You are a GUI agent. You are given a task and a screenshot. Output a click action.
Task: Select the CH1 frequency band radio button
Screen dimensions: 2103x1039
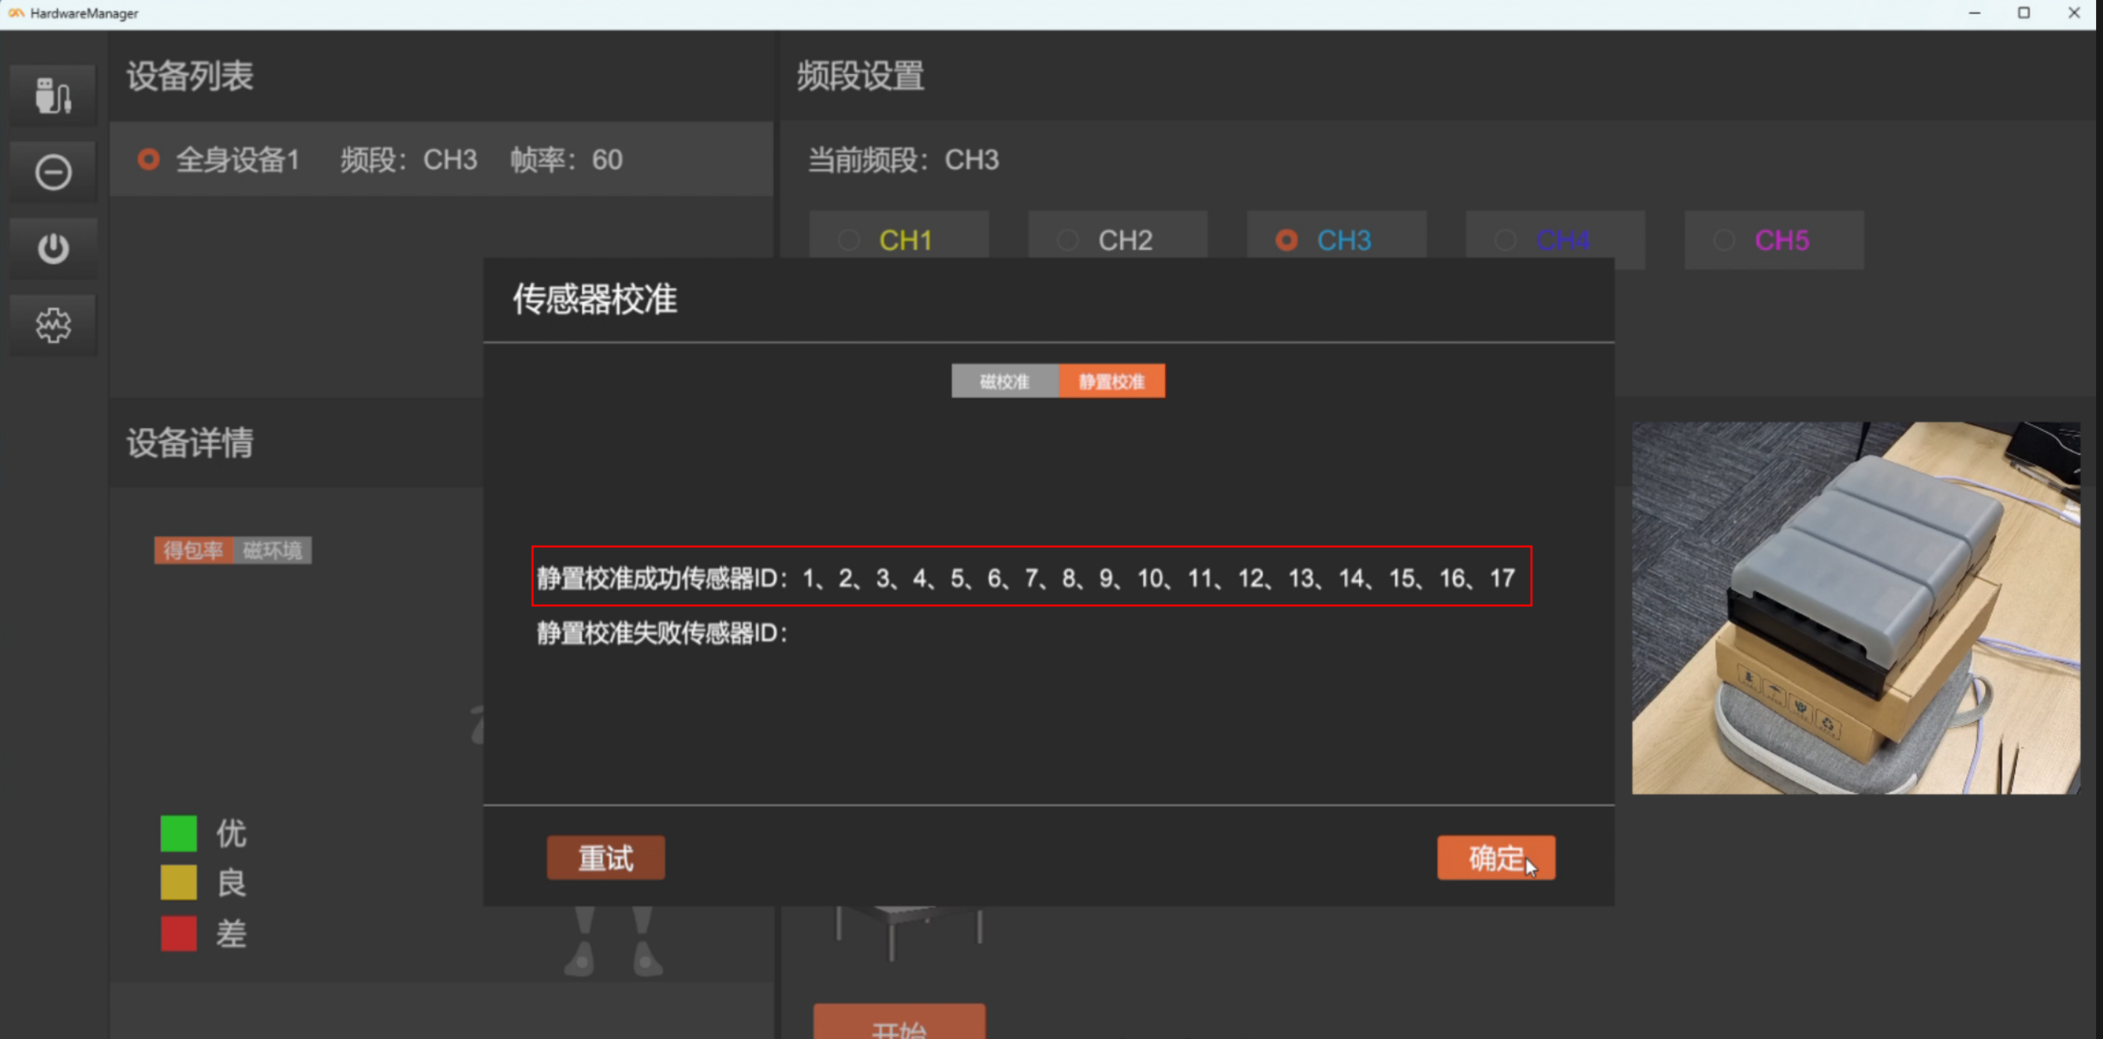(850, 240)
